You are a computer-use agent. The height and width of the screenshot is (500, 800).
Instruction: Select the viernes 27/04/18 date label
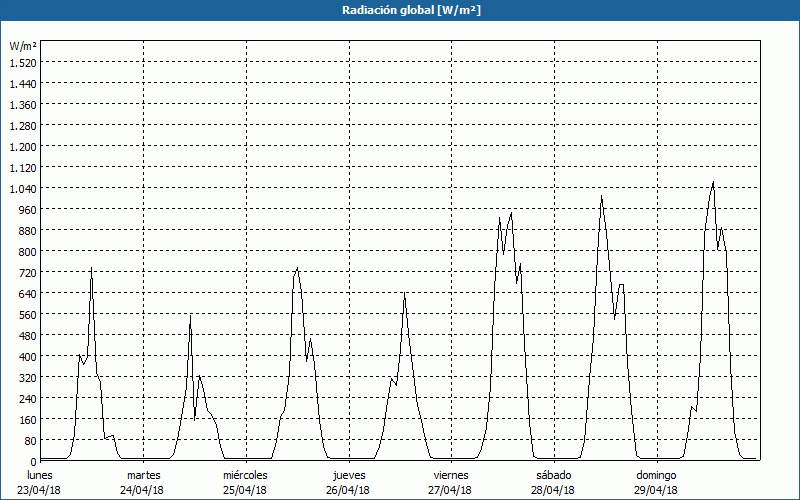(451, 482)
